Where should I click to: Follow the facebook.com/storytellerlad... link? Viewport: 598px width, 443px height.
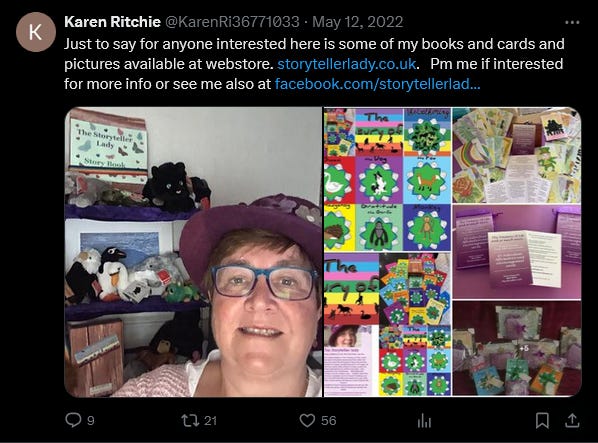[x=377, y=83]
